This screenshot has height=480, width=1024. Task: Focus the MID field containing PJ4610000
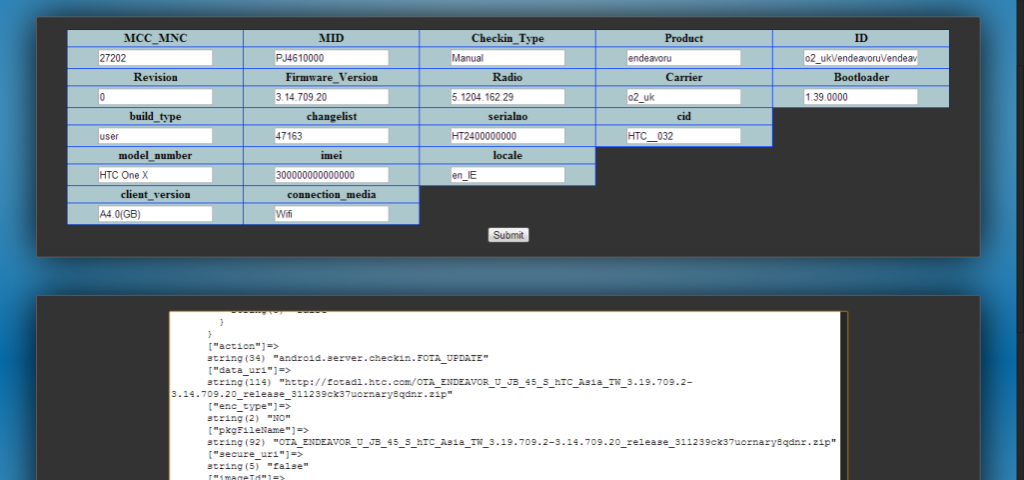click(x=331, y=58)
